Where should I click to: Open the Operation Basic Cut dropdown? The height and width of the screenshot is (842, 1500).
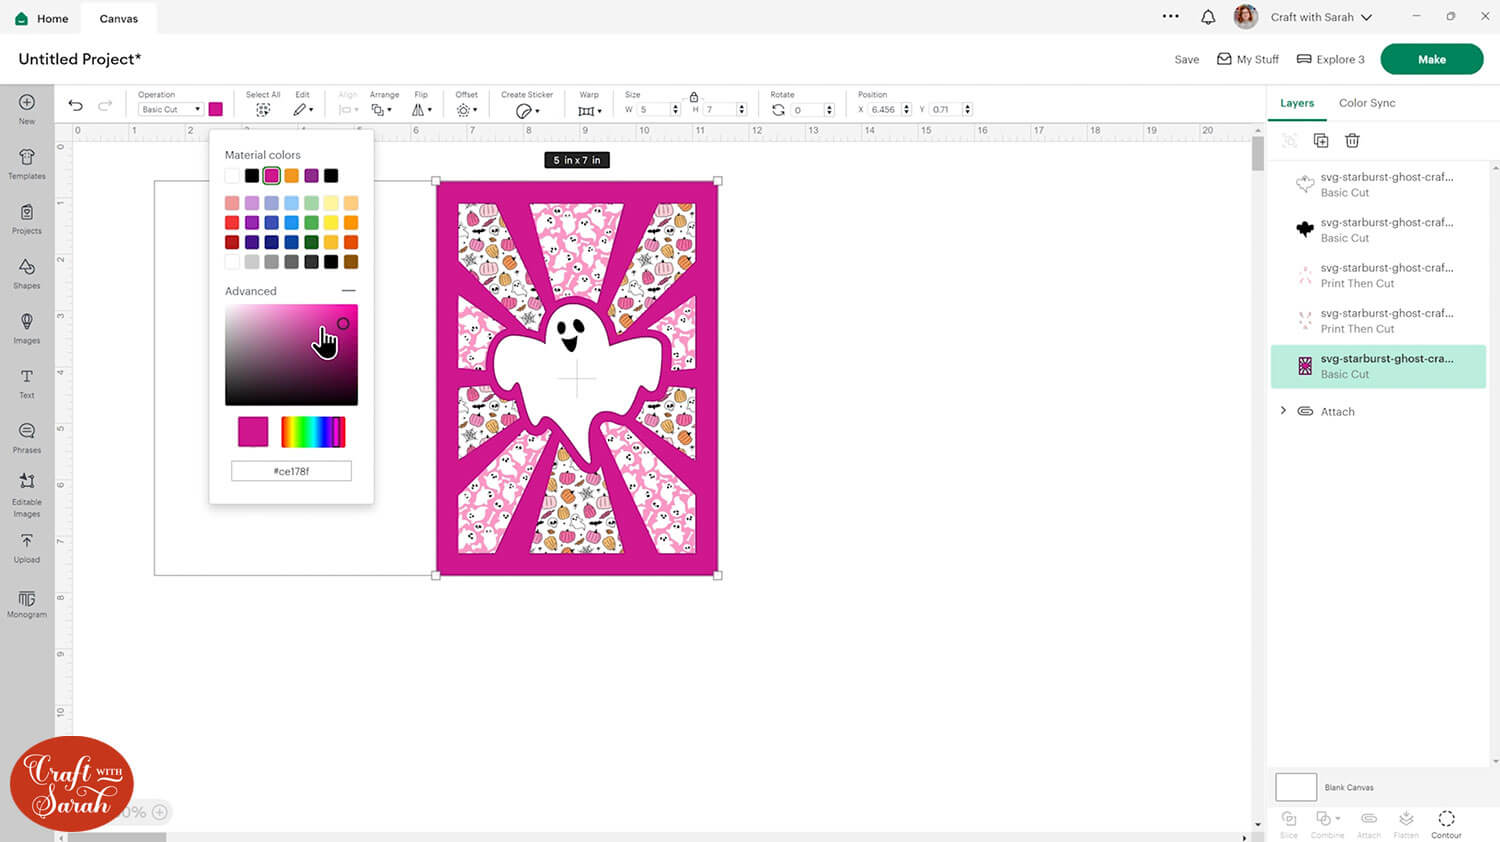(x=170, y=109)
